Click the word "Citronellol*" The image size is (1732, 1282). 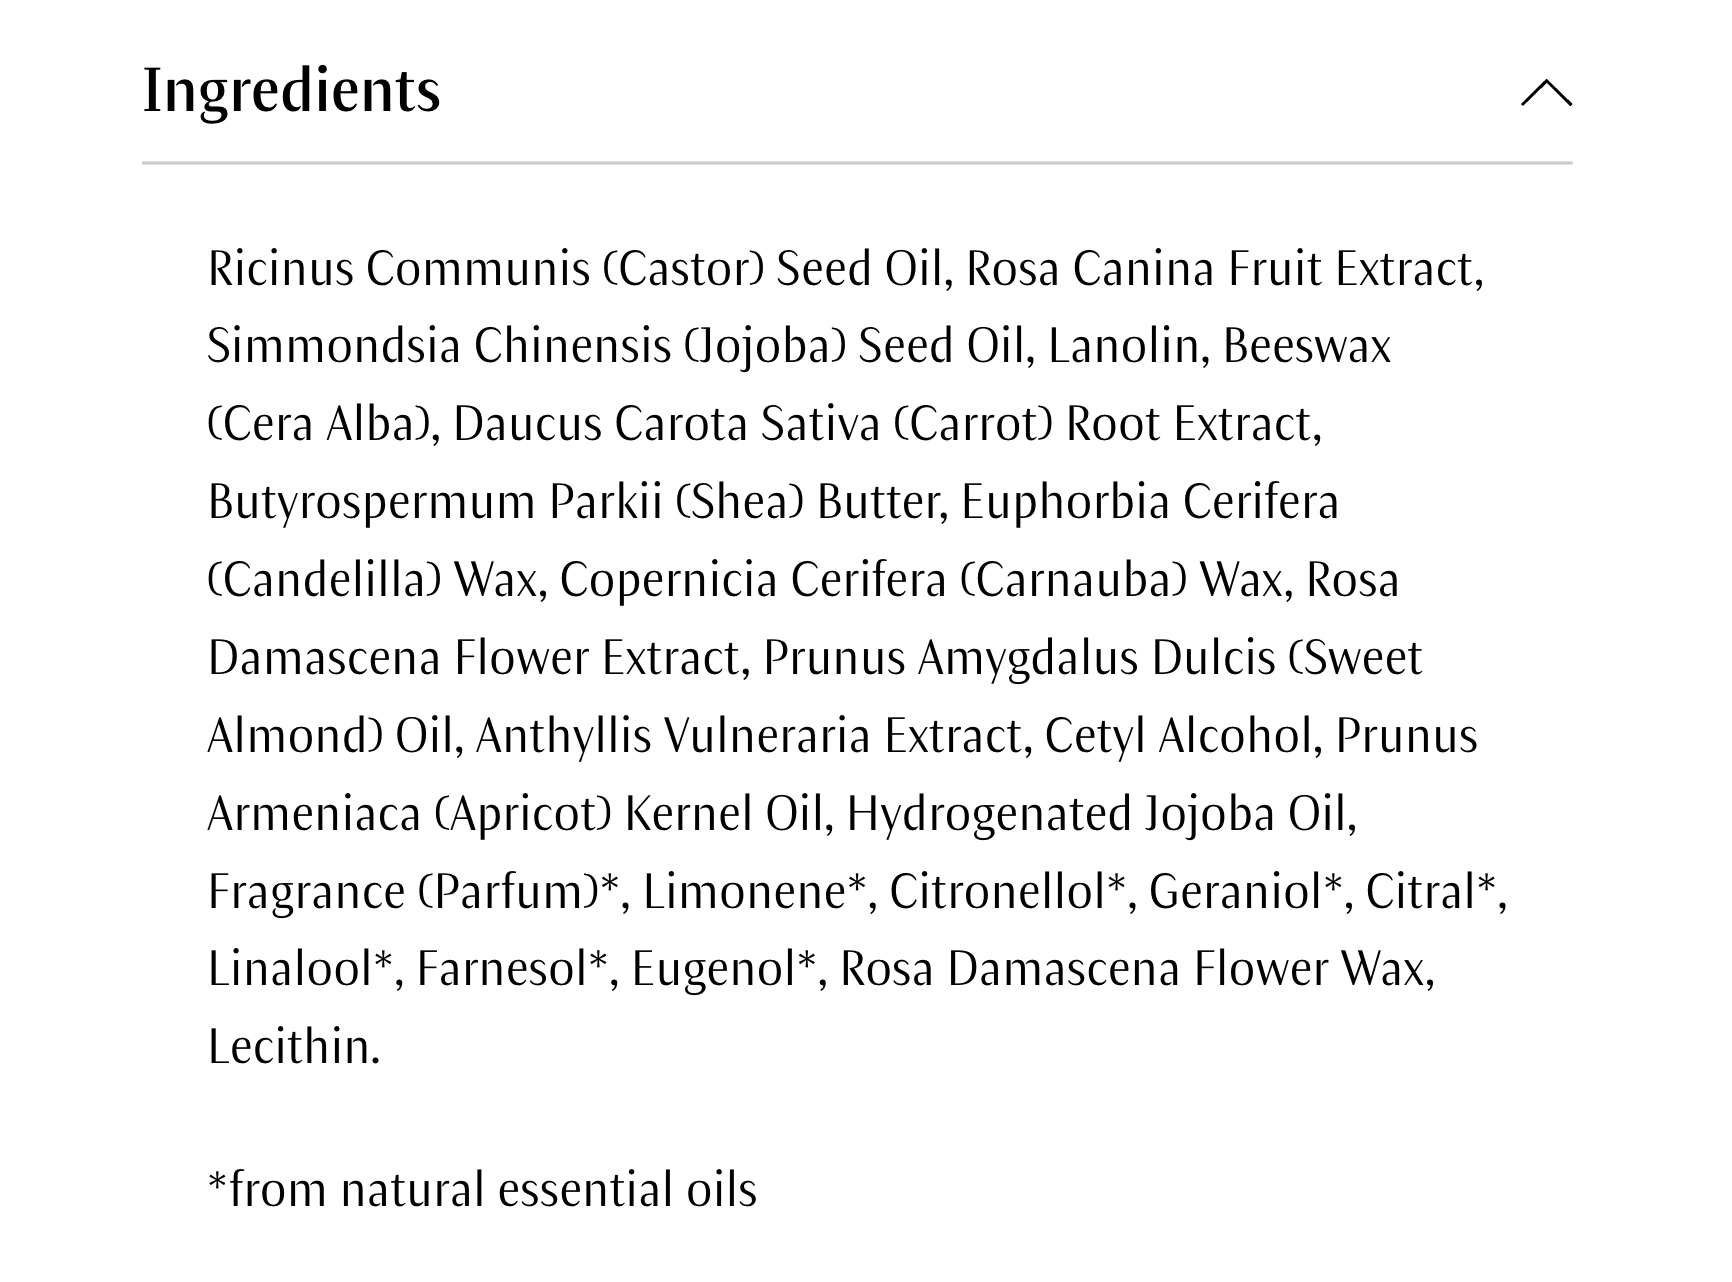(x=1008, y=892)
